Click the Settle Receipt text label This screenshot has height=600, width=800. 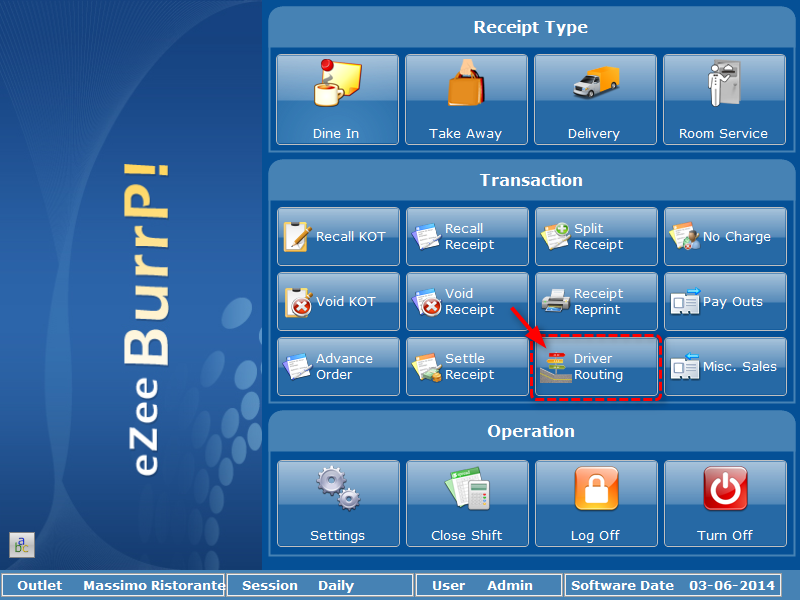point(469,366)
